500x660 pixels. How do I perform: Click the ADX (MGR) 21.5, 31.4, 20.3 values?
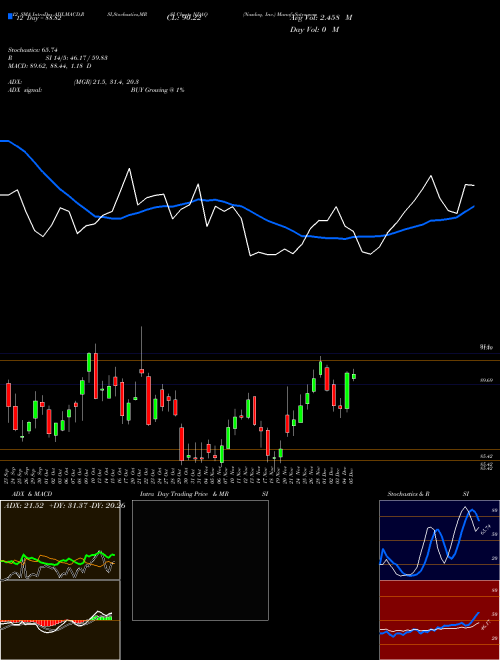point(106,82)
